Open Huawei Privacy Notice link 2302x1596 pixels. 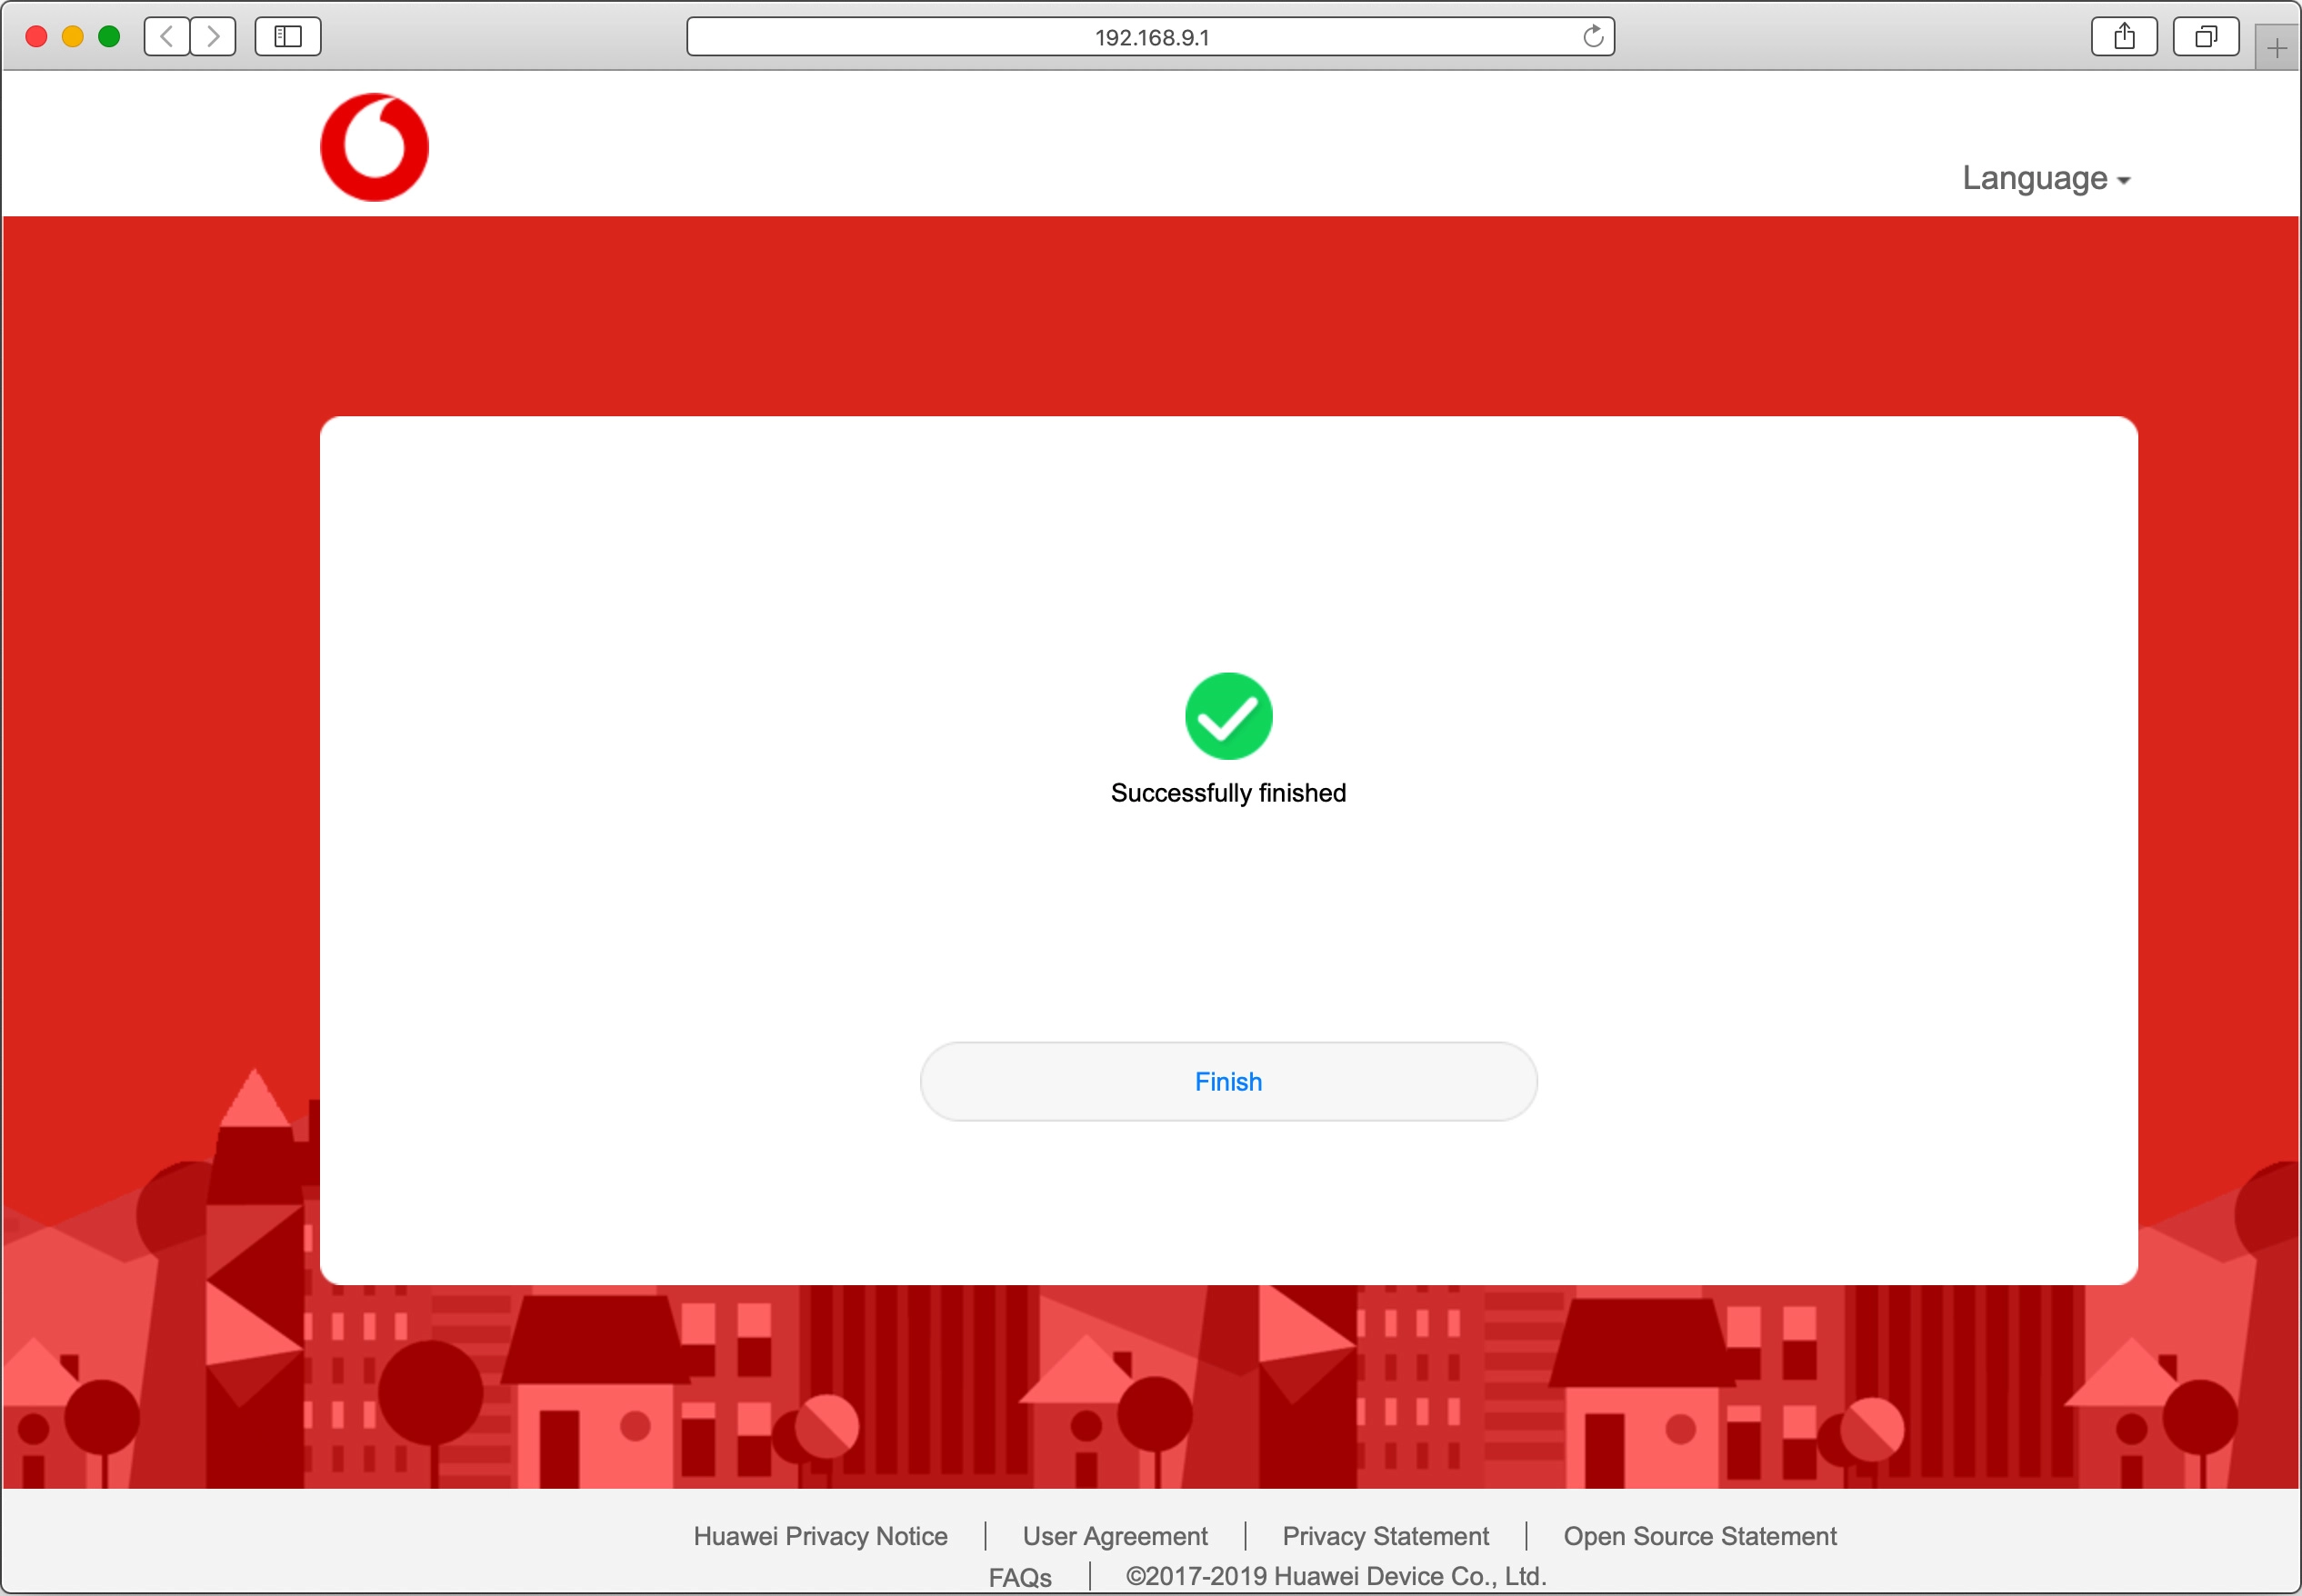click(820, 1536)
